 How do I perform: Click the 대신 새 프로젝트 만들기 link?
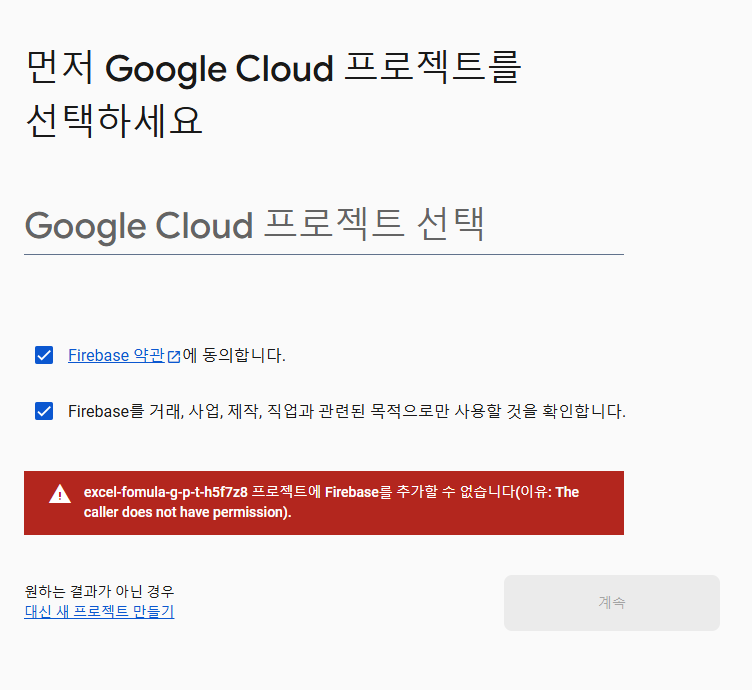[99, 611]
